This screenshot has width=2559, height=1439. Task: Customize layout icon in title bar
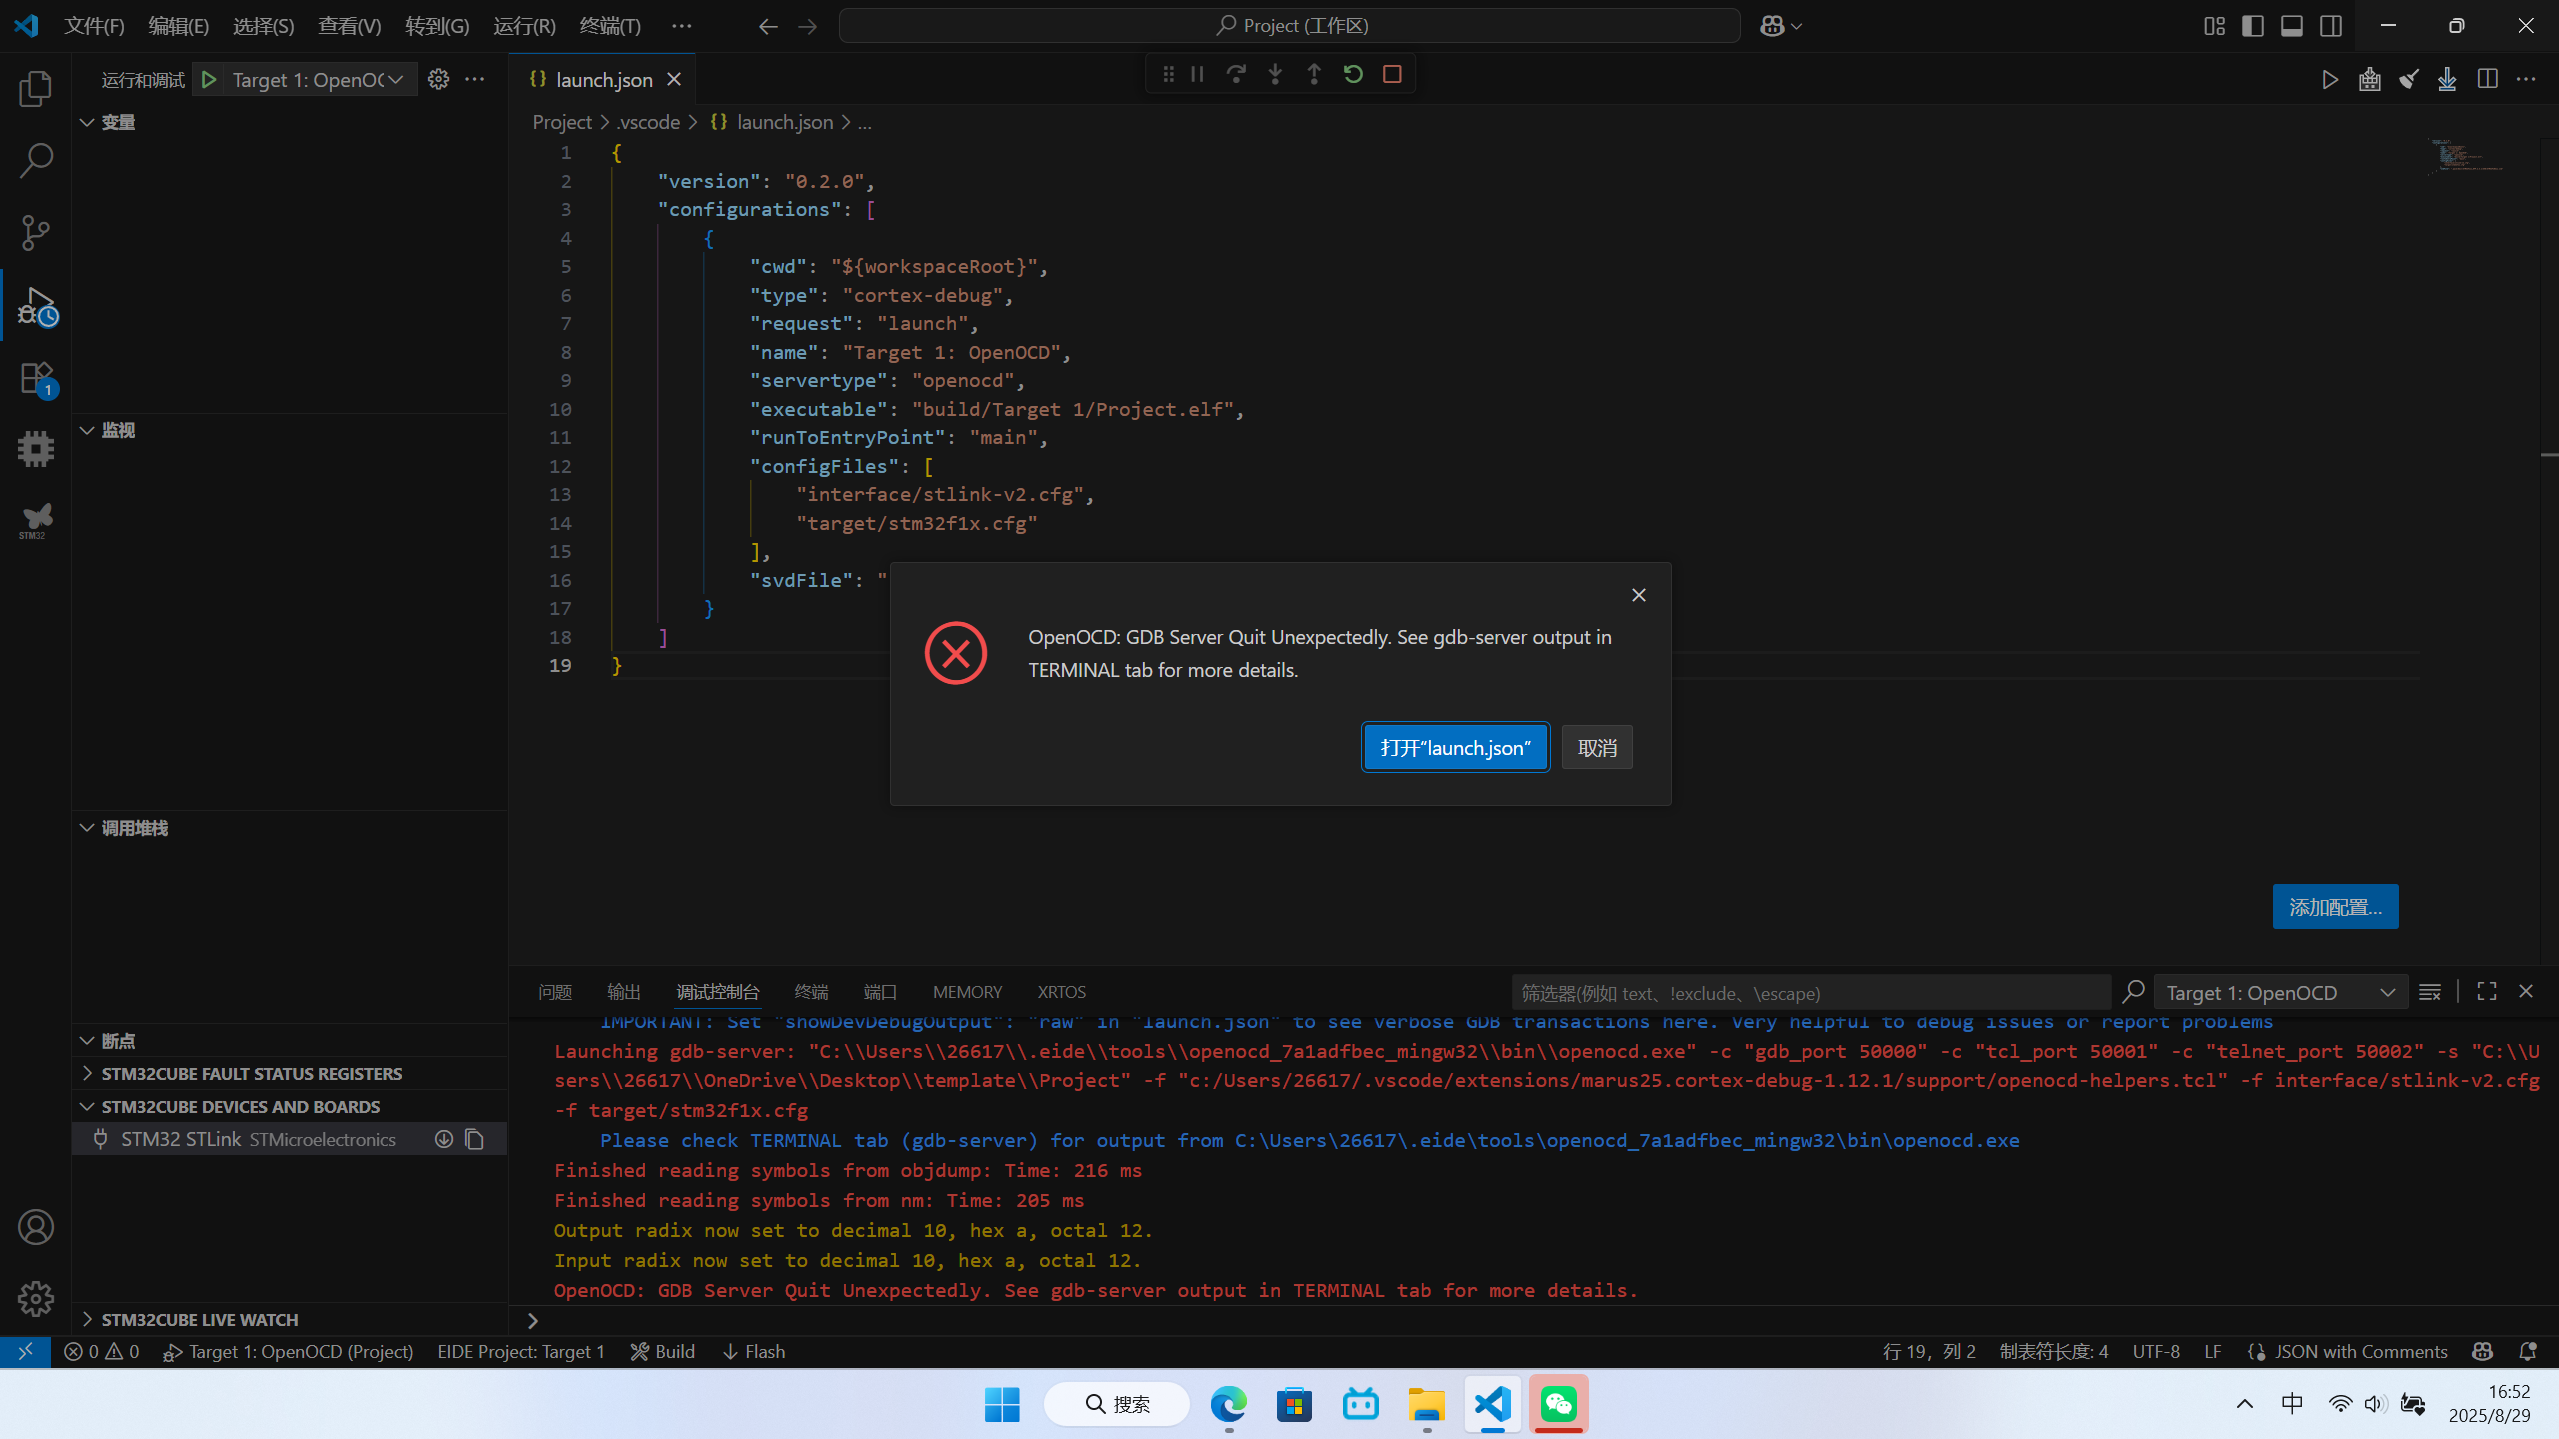(2214, 26)
